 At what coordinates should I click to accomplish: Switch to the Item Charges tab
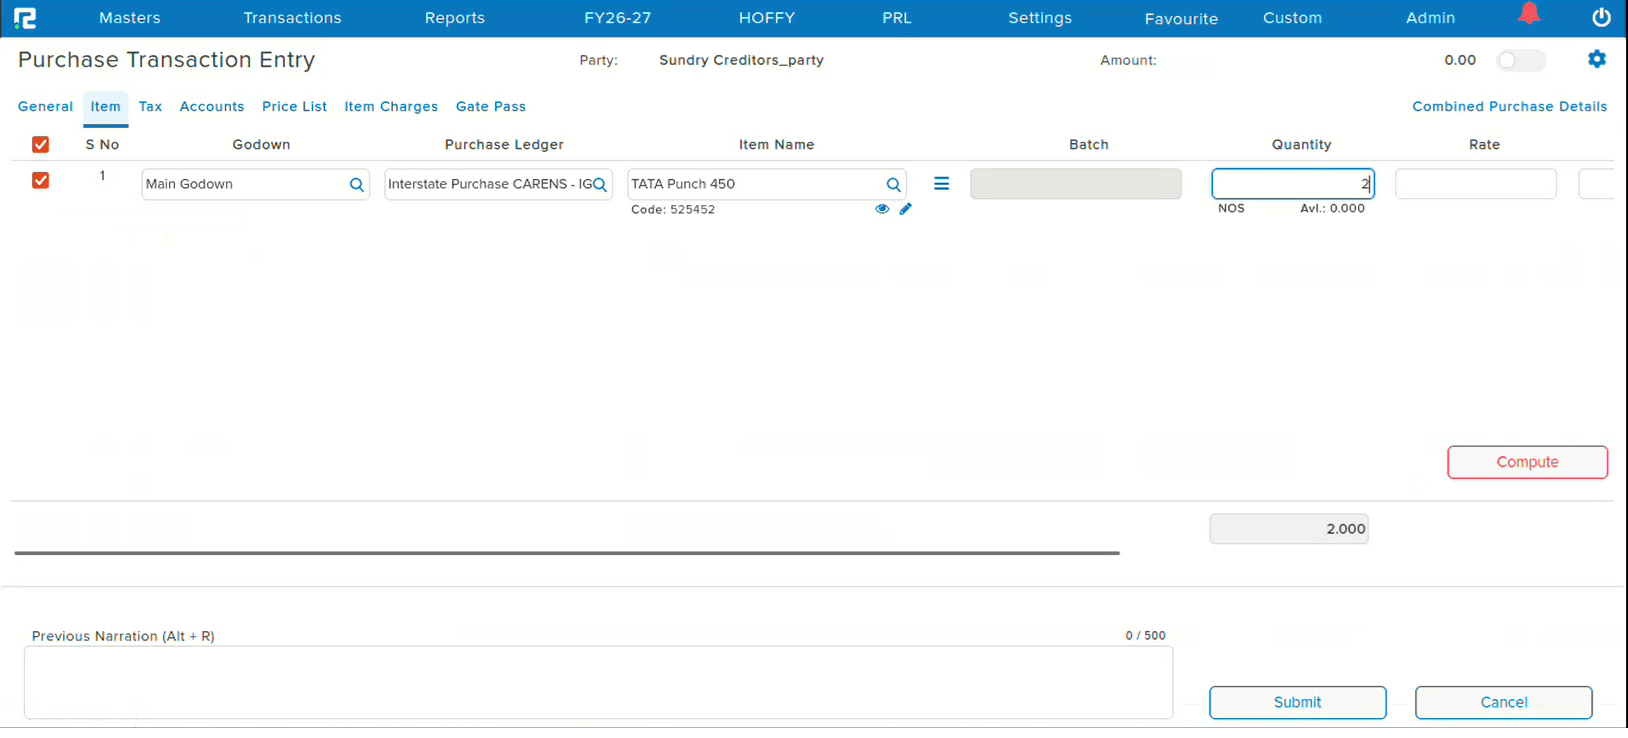391,107
